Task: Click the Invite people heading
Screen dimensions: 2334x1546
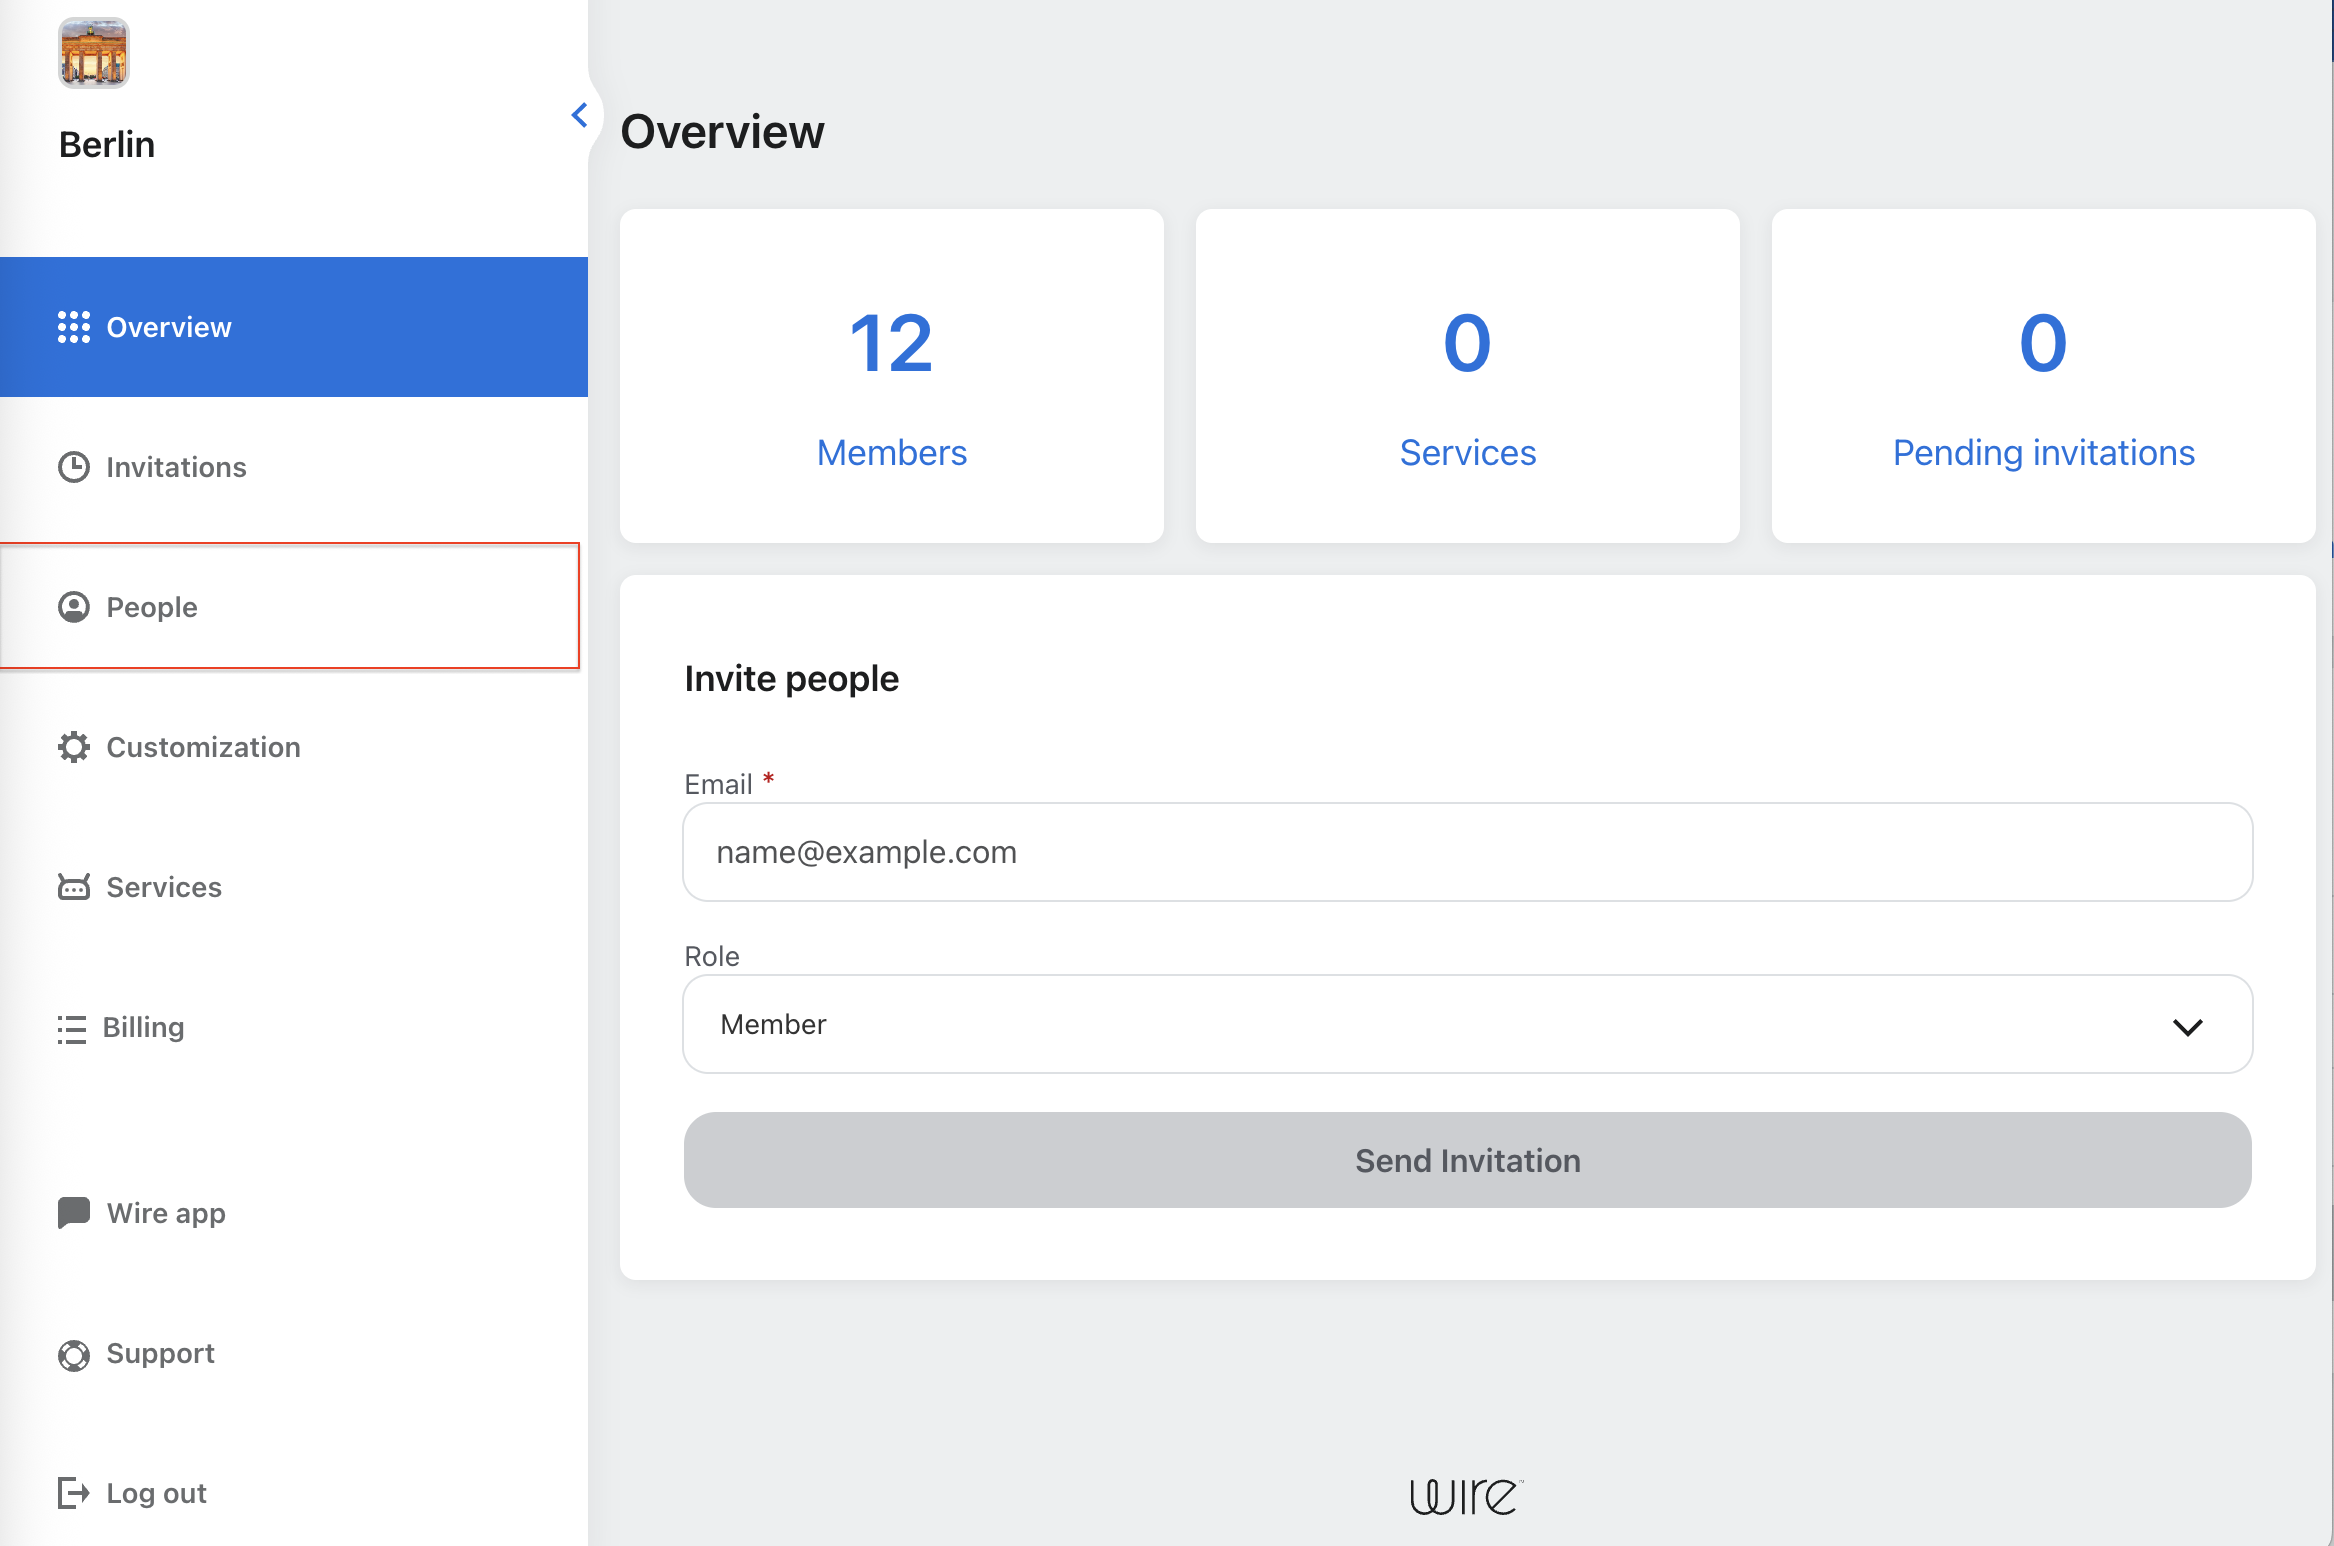Action: point(791,679)
